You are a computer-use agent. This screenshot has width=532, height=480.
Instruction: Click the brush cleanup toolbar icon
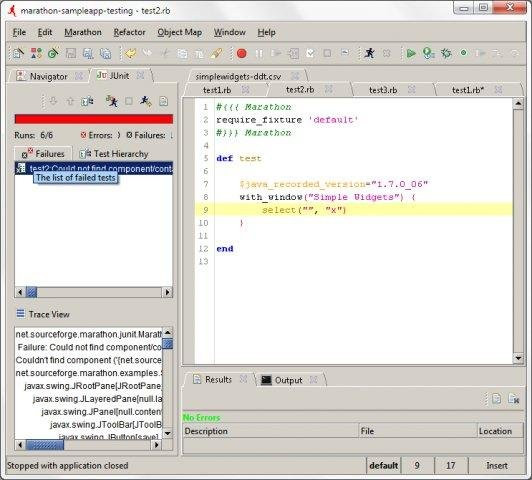[x=216, y=53]
